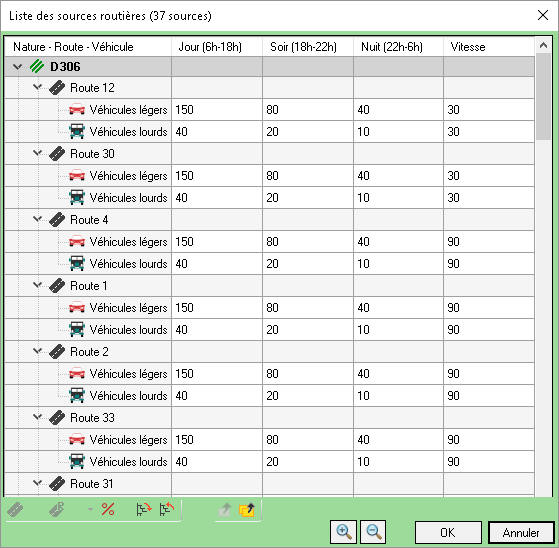The height and width of the screenshot is (548, 559).
Task: Click the Jour (6h-18h) column header
Action: click(x=217, y=47)
